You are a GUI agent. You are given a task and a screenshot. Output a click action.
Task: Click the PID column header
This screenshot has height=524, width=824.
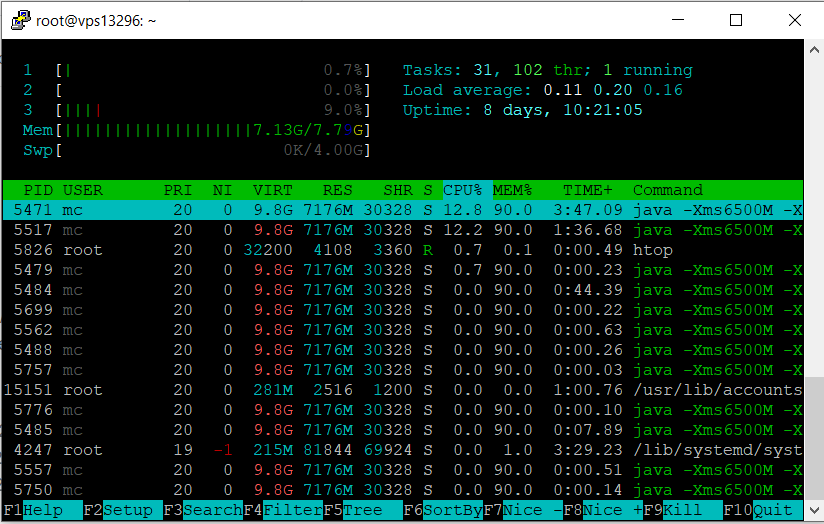click(37, 190)
